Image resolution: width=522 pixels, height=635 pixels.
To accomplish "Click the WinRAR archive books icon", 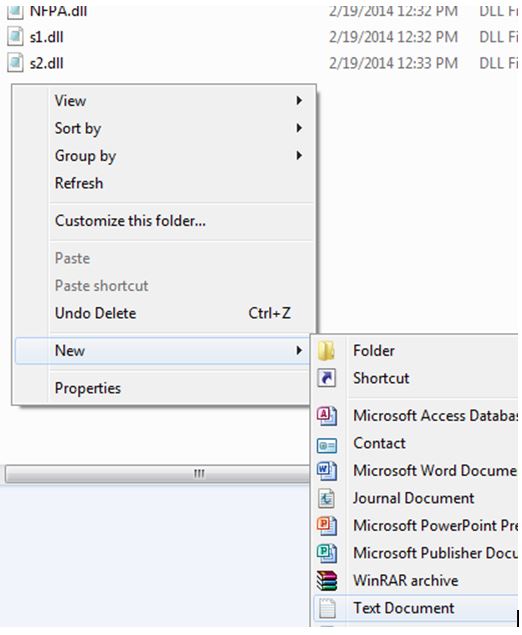I will click(x=326, y=581).
